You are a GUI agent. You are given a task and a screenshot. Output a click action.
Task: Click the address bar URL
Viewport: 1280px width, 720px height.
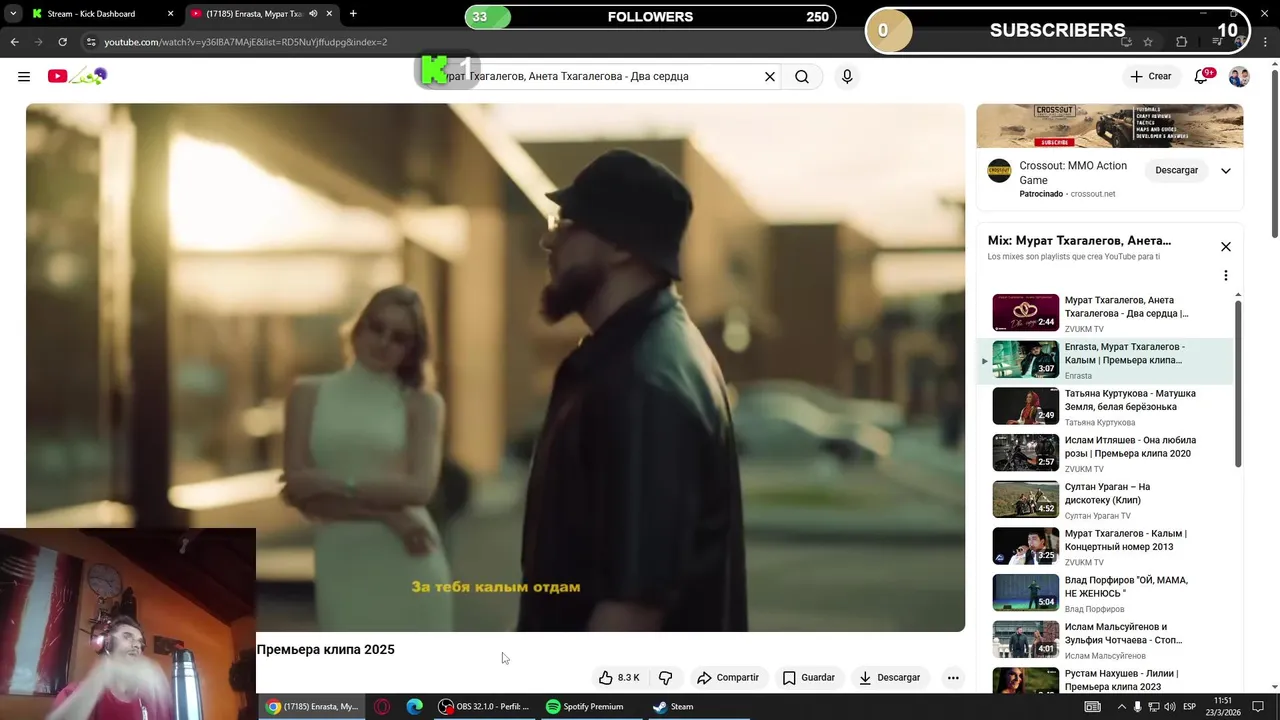pyautogui.click(x=246, y=42)
